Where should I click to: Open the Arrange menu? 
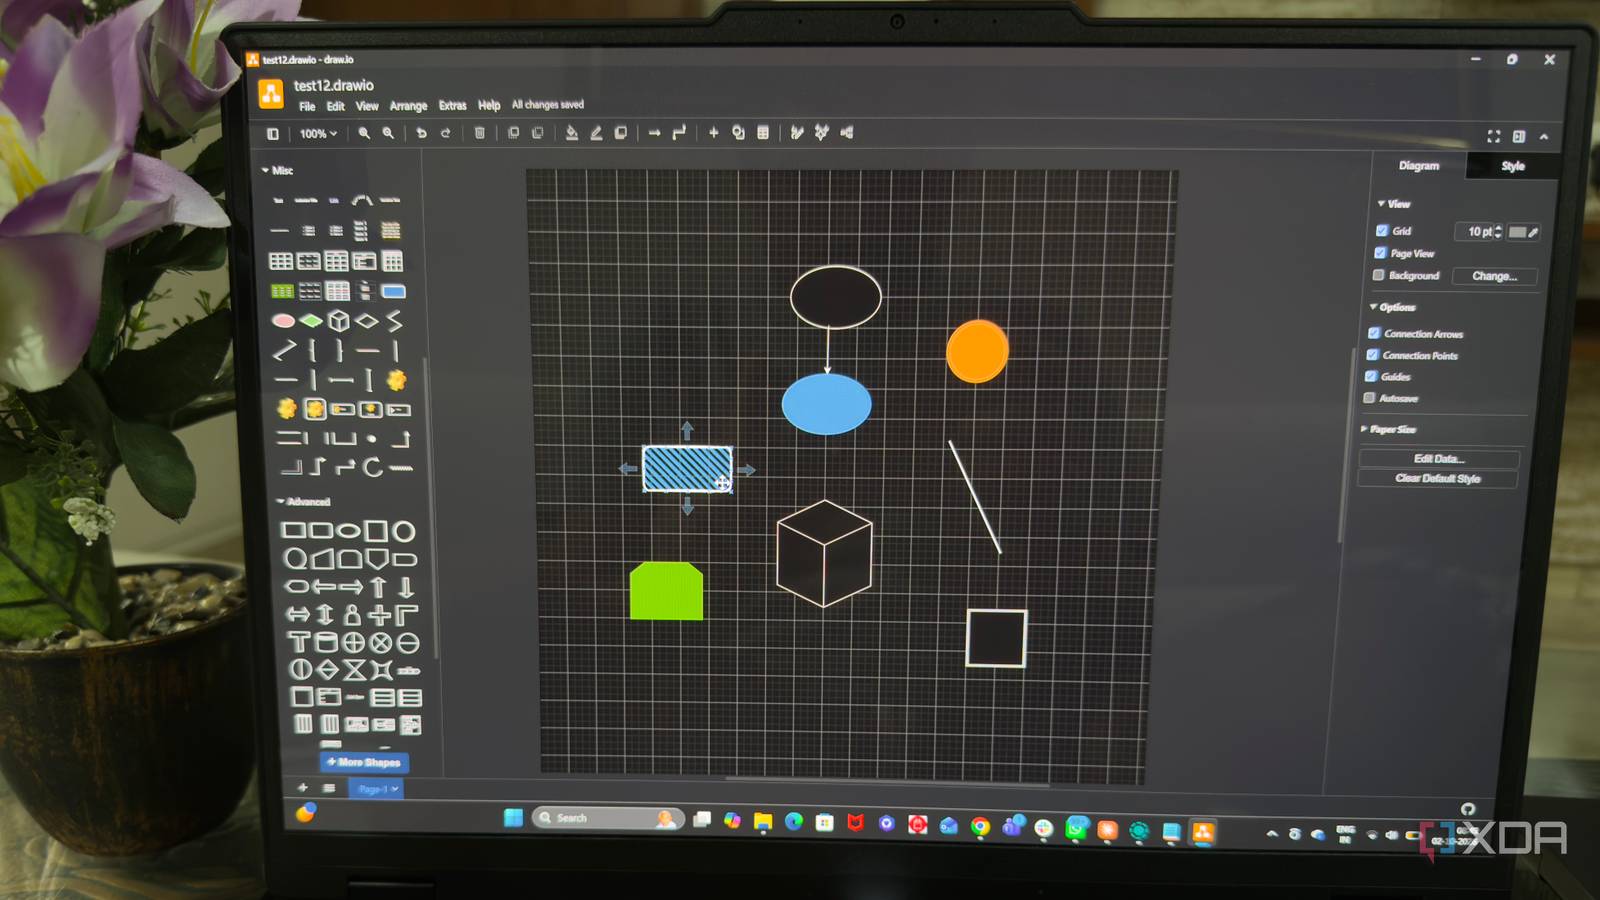(408, 106)
